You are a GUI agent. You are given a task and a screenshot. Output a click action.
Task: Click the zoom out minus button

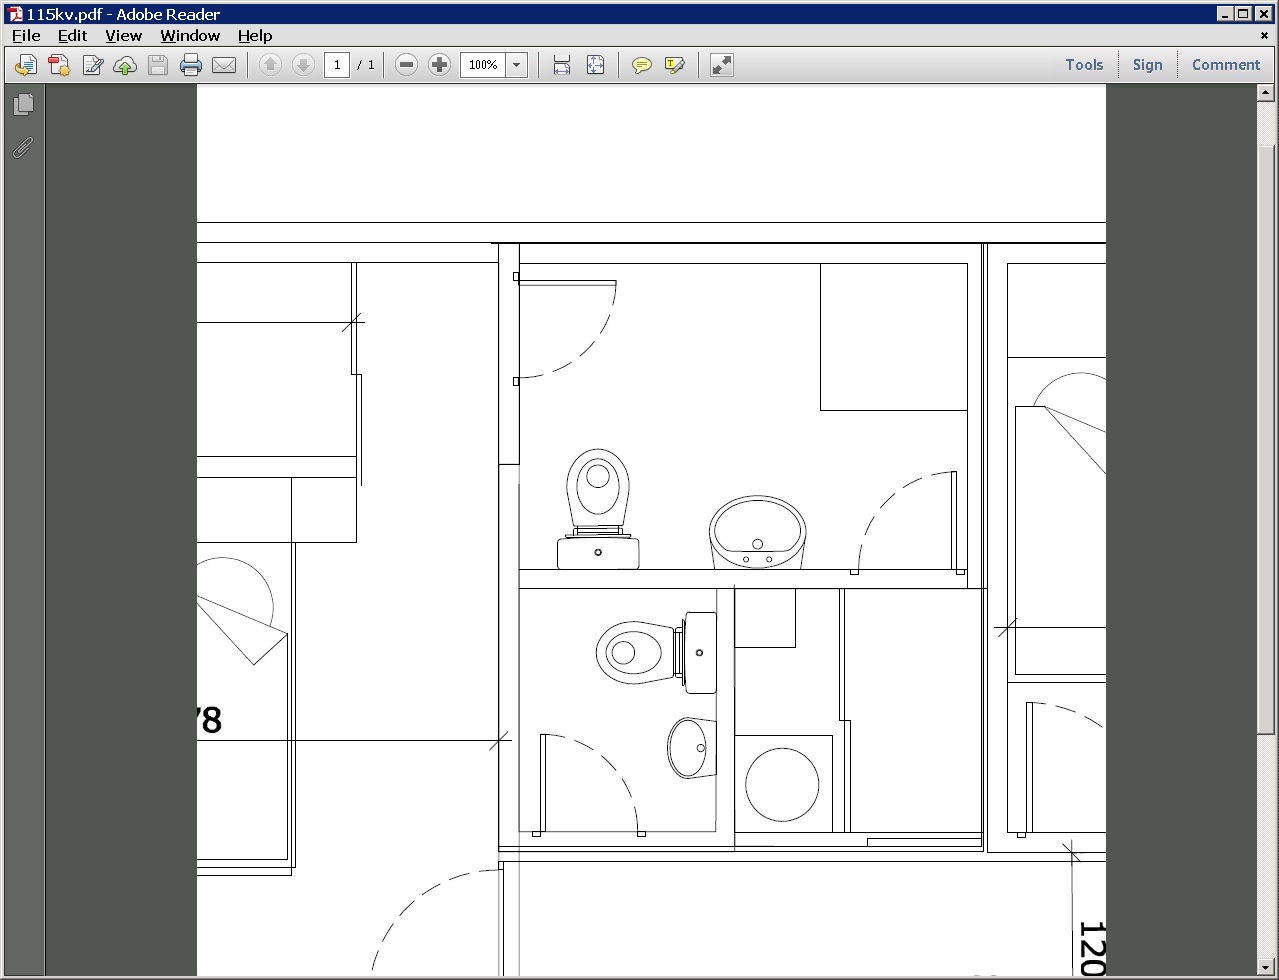pos(406,65)
